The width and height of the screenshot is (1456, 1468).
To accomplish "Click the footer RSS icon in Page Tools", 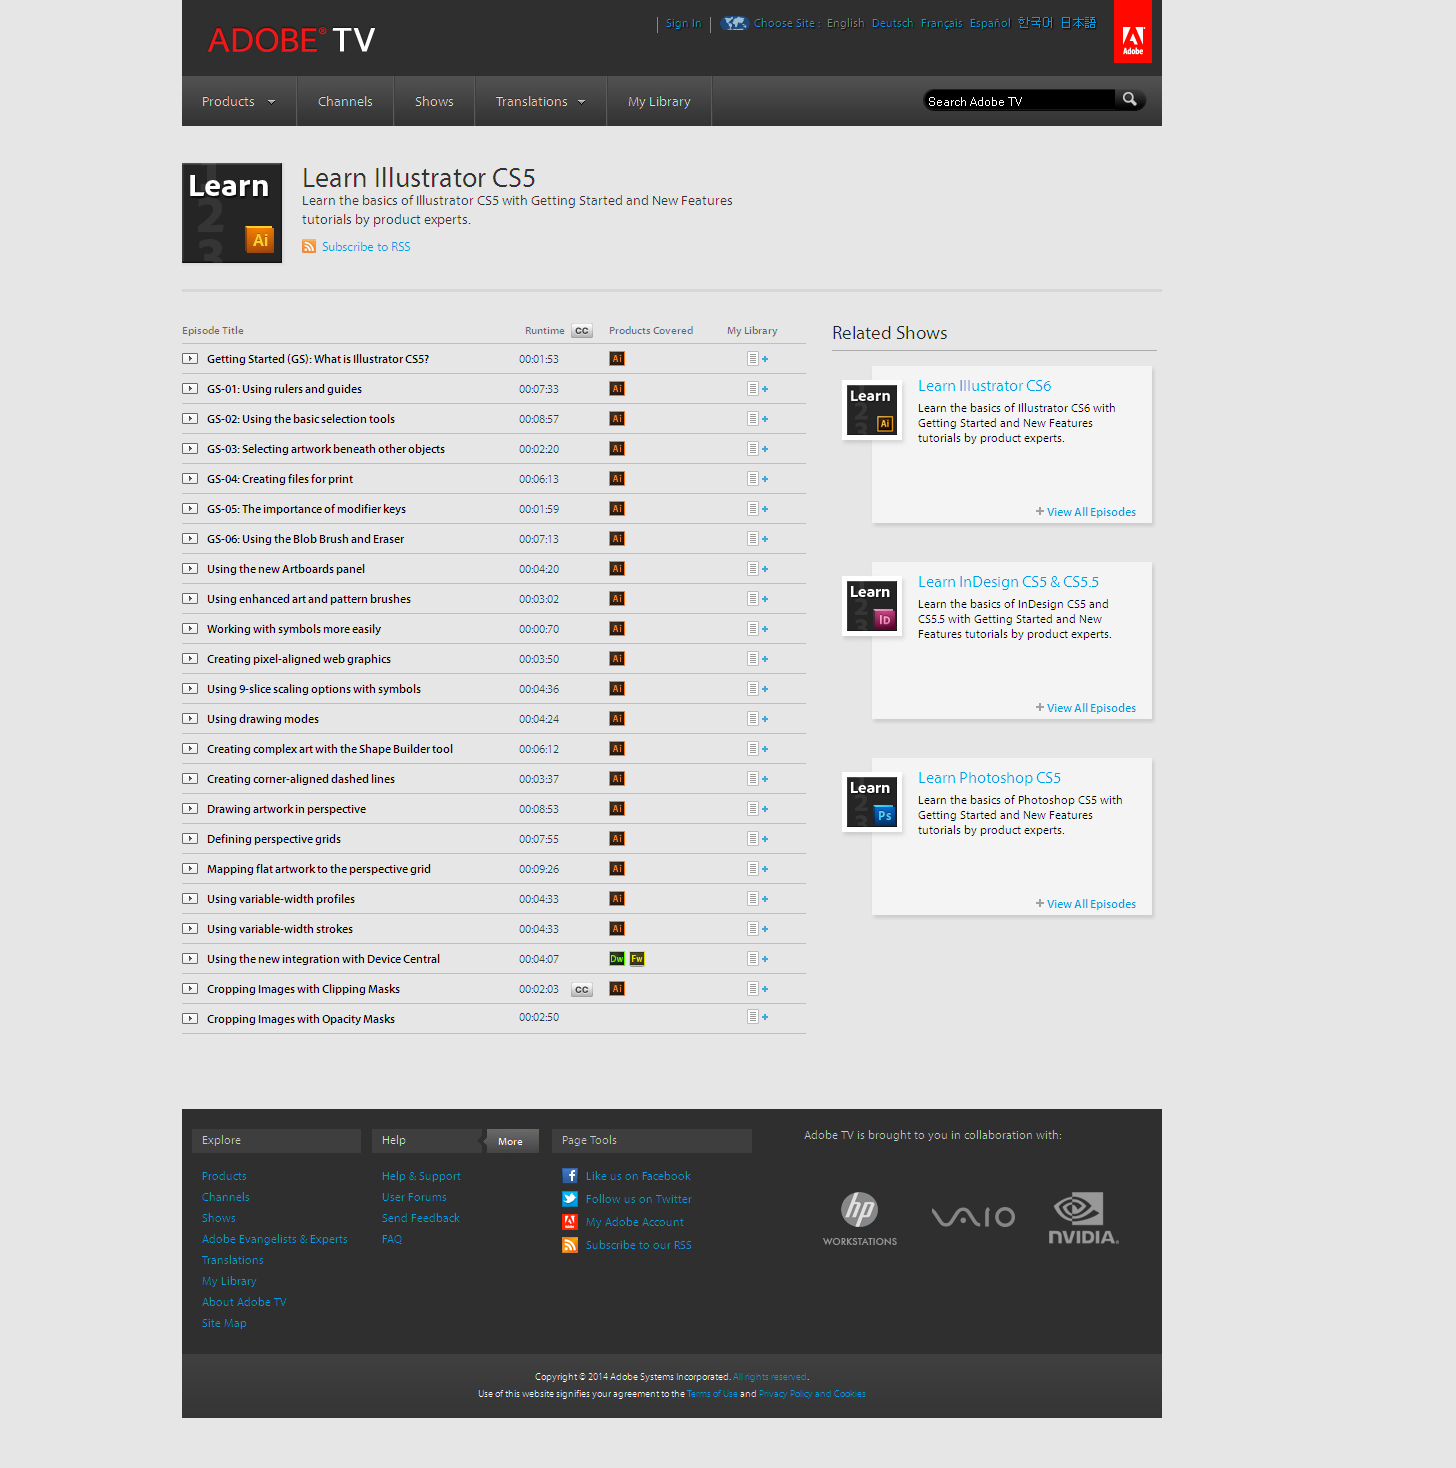I will [x=570, y=1245].
